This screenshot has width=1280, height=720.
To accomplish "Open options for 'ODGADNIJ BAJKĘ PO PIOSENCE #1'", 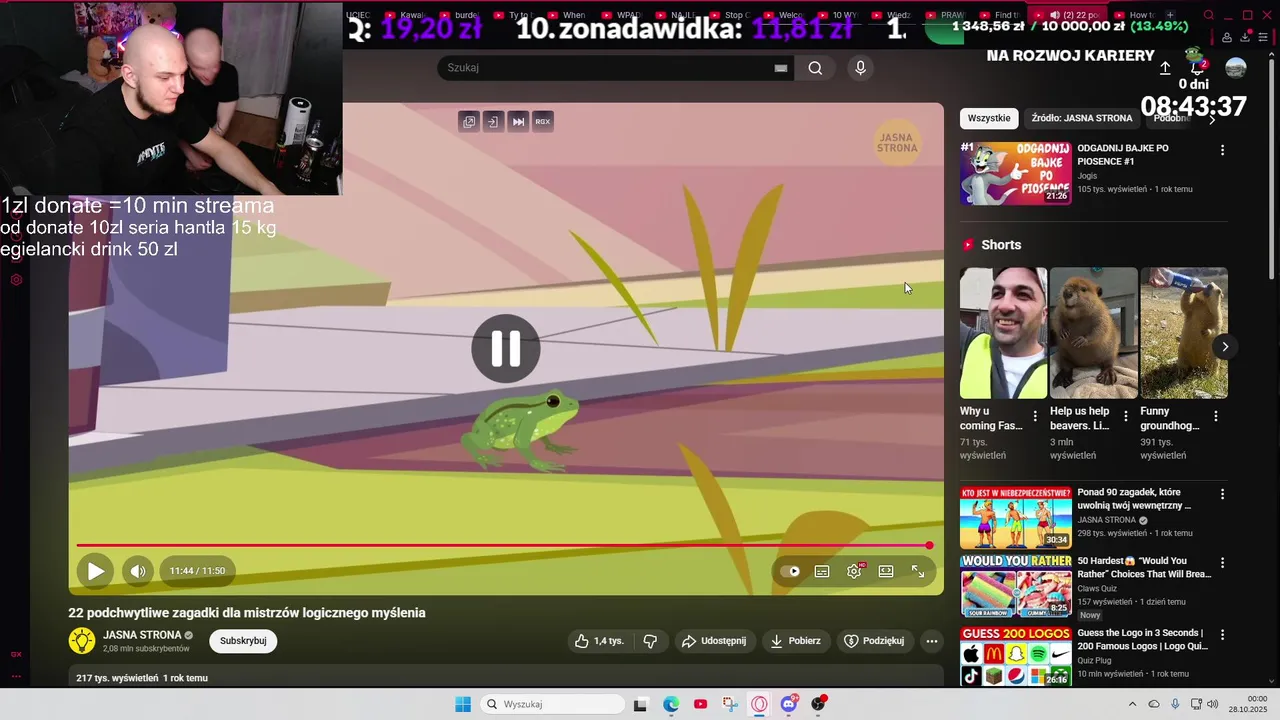I will click(1222, 150).
